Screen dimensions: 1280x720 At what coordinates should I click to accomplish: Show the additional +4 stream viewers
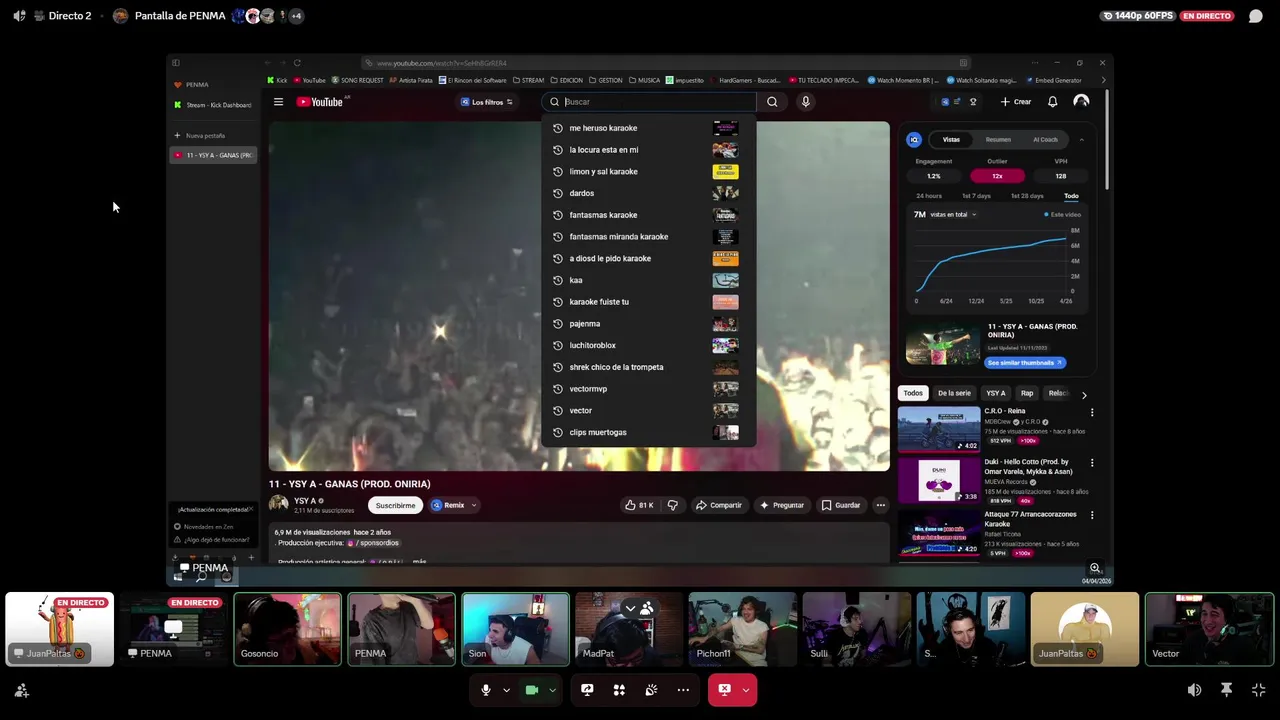coord(296,16)
